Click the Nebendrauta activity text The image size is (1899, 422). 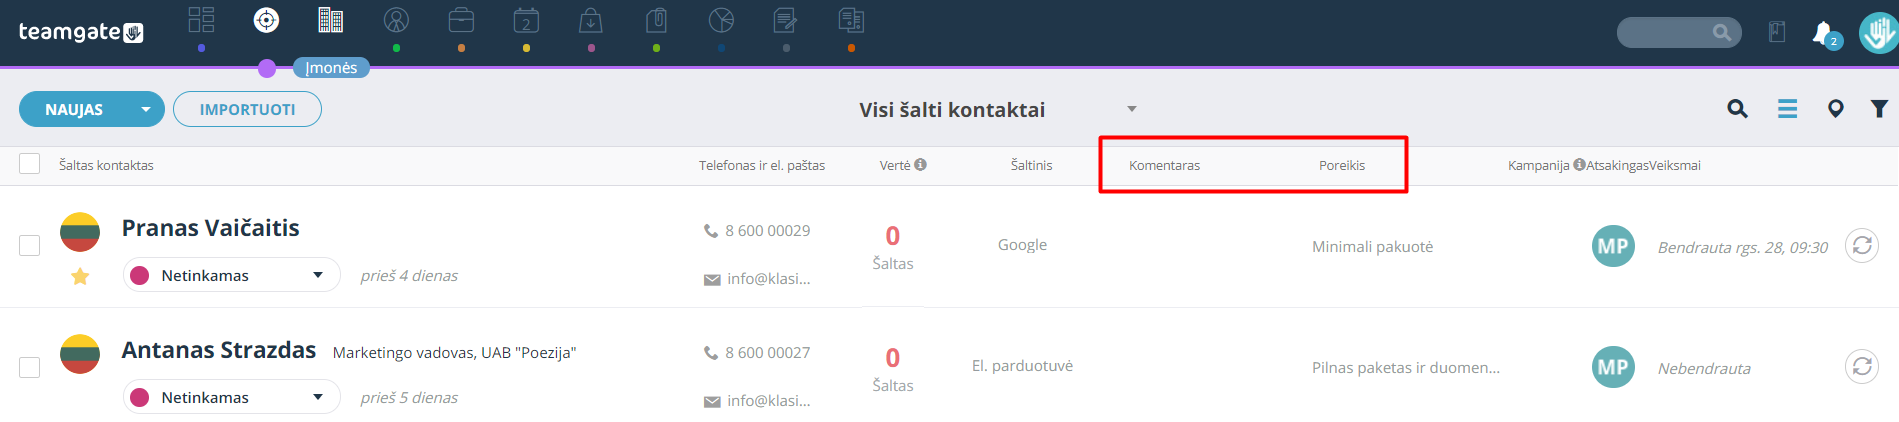pyautogui.click(x=1704, y=369)
